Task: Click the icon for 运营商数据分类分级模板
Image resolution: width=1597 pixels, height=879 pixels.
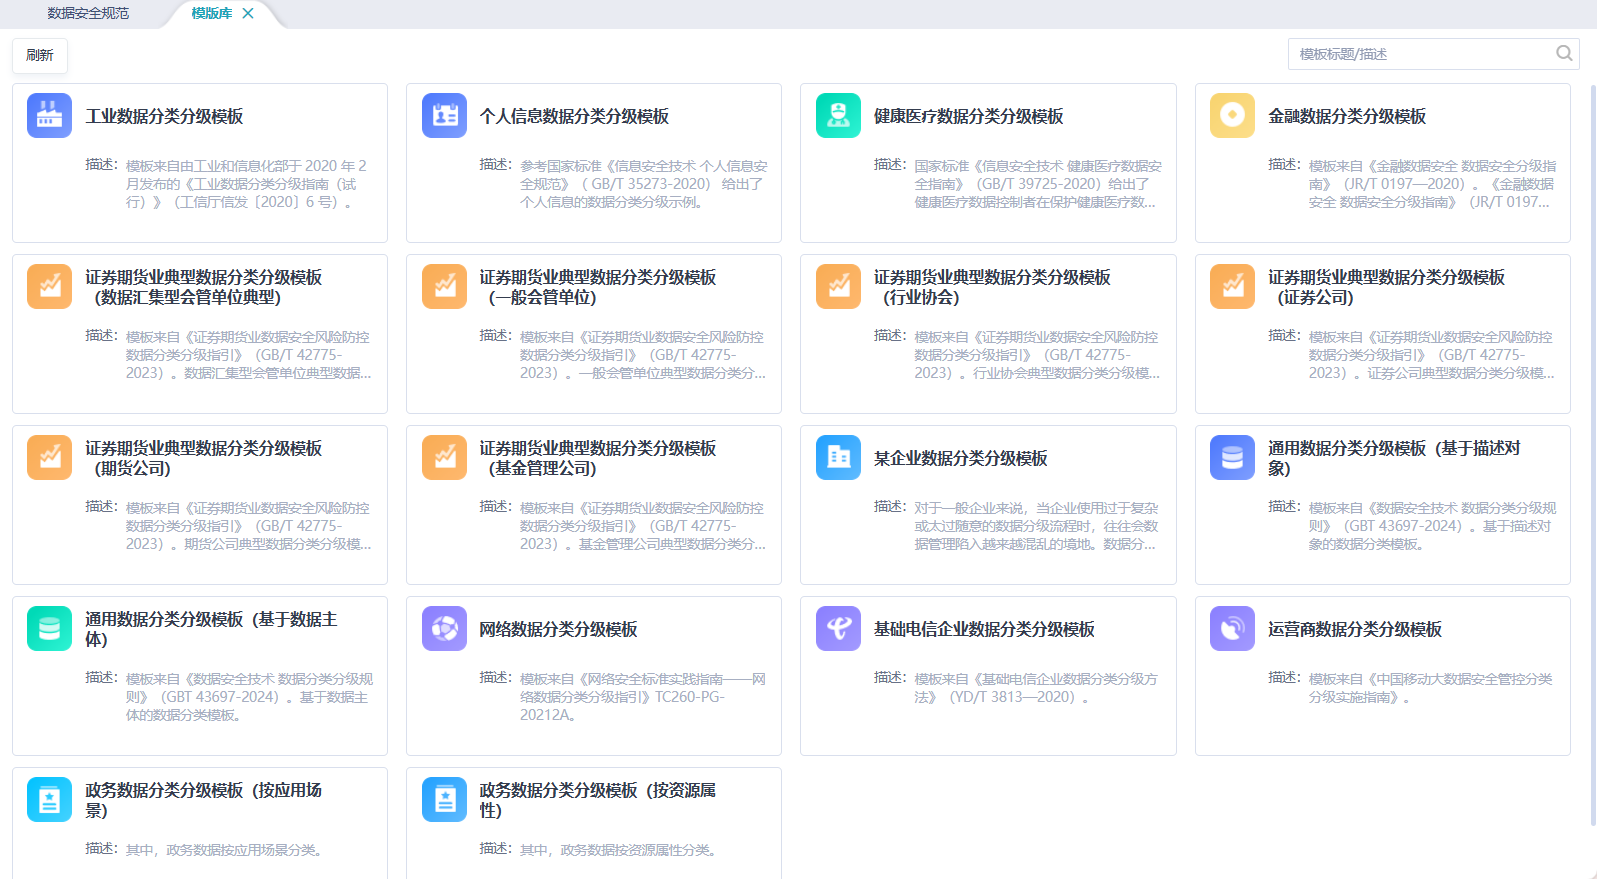Action: pos(1232,629)
